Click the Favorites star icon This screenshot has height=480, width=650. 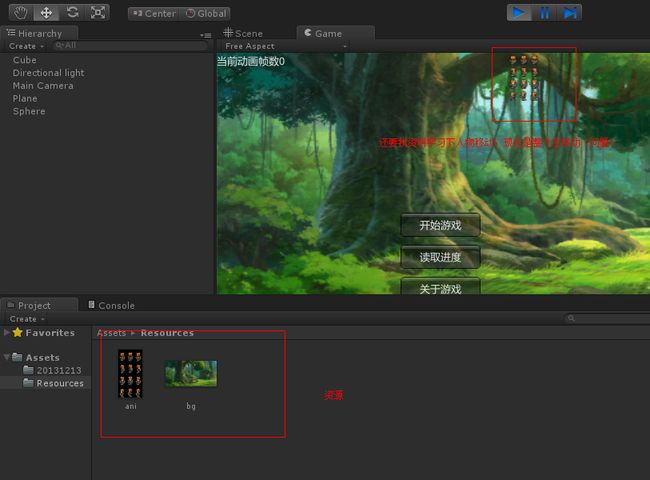[17, 332]
